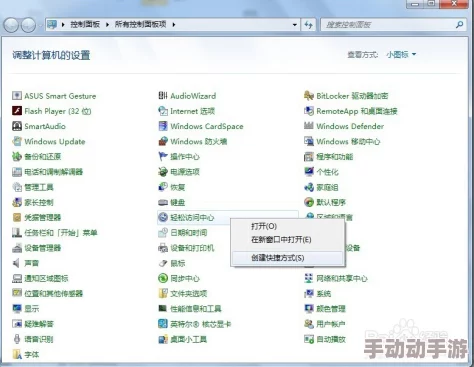Click the Back navigation button
Viewport: 474px width, 367px height.
(x=11, y=24)
